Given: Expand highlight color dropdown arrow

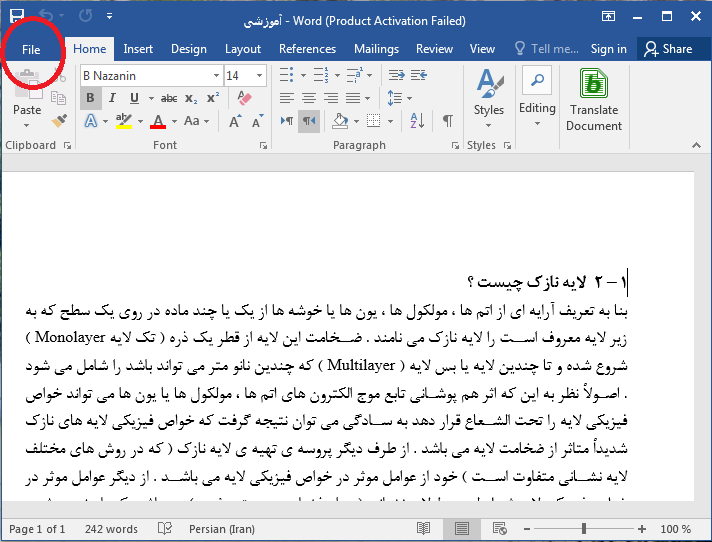Looking at the screenshot, I should tap(140, 121).
